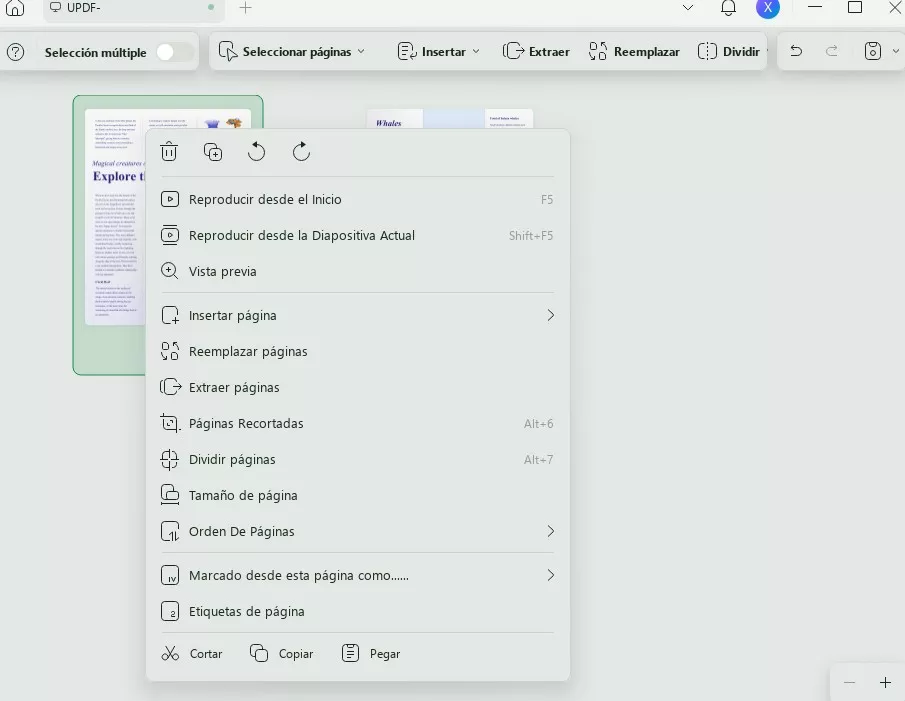Viewport: 905px width, 701px height.
Task: Select Dividir páginas menu entry
Action: 357,459
